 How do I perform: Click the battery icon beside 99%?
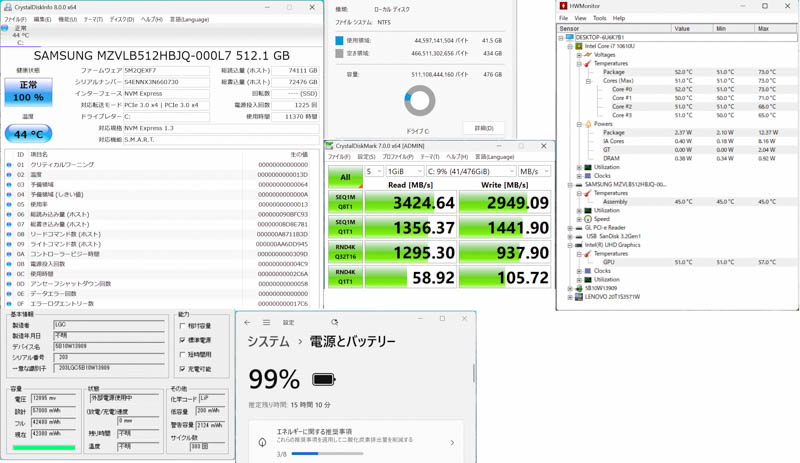323,379
